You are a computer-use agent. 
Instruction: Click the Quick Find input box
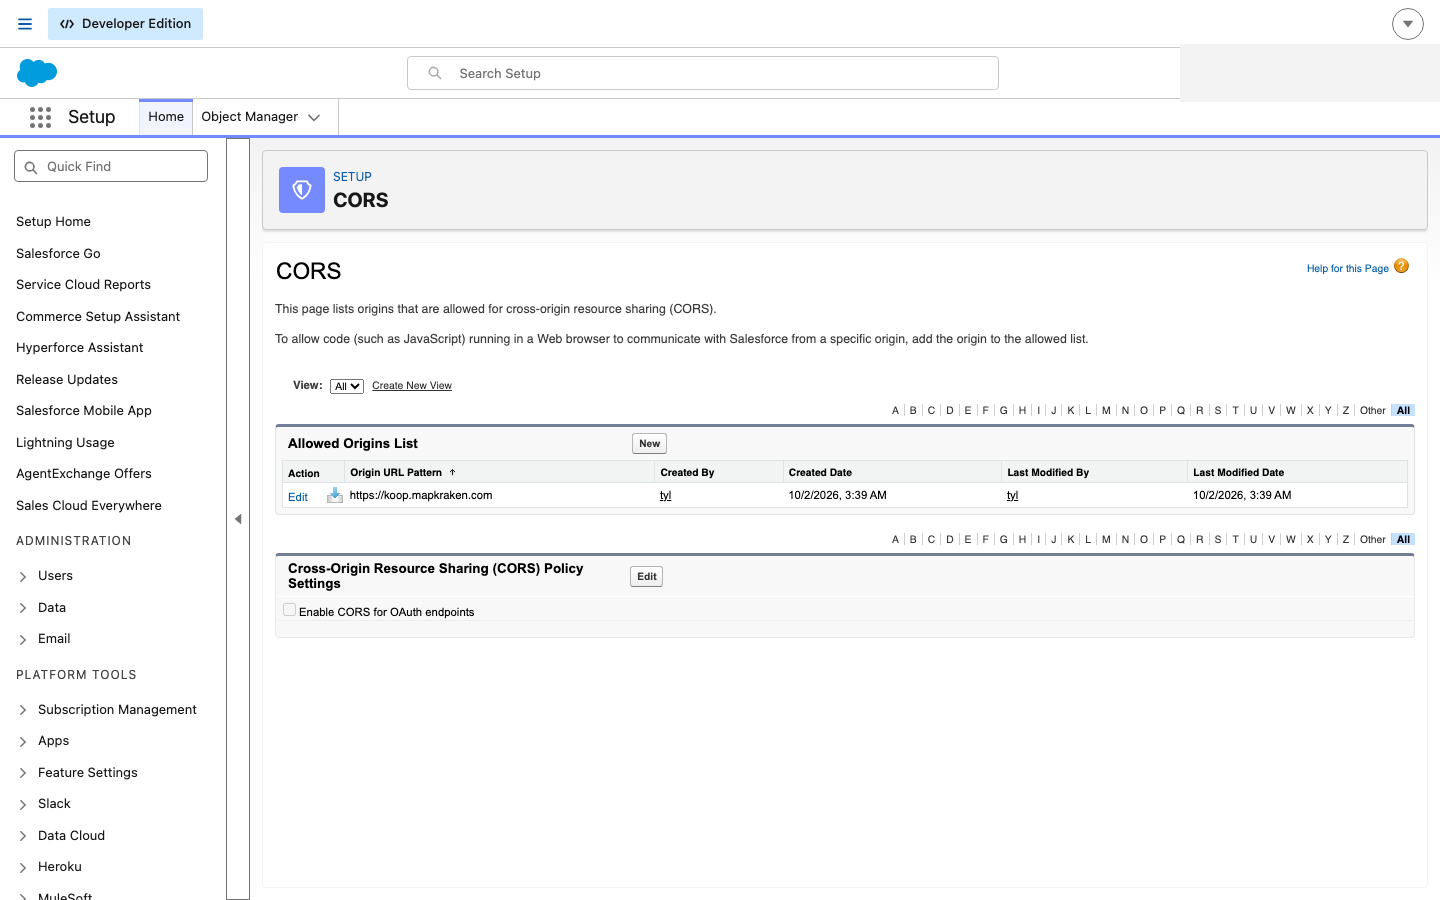click(111, 167)
